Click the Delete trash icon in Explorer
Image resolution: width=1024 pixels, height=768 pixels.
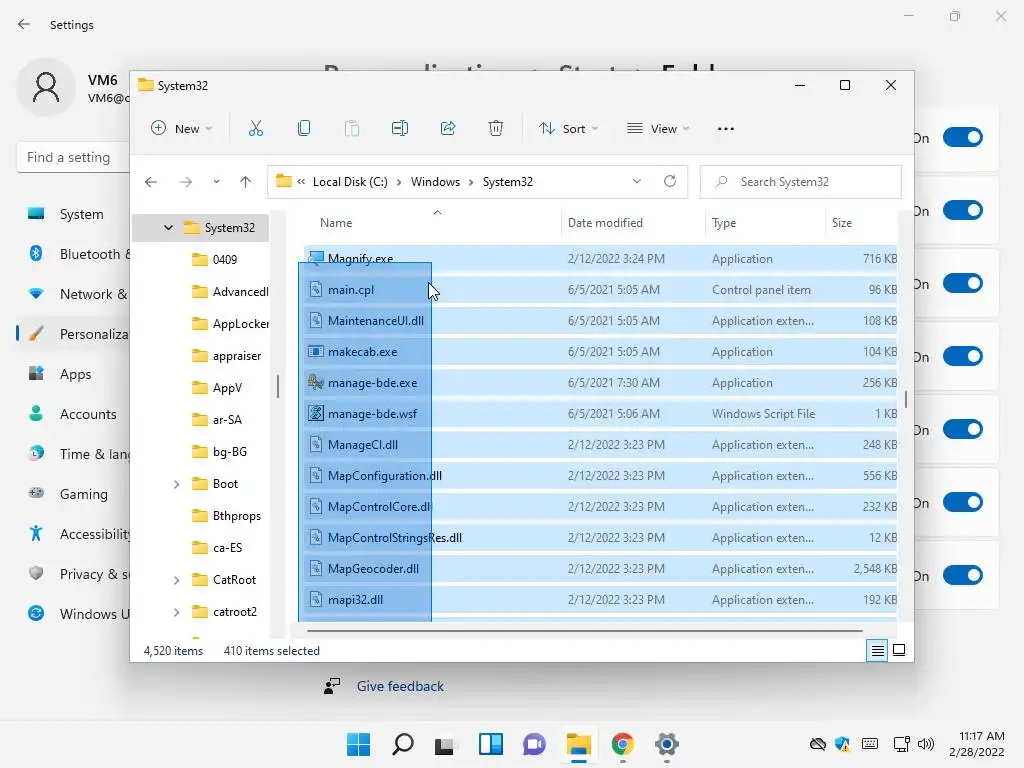tap(496, 129)
